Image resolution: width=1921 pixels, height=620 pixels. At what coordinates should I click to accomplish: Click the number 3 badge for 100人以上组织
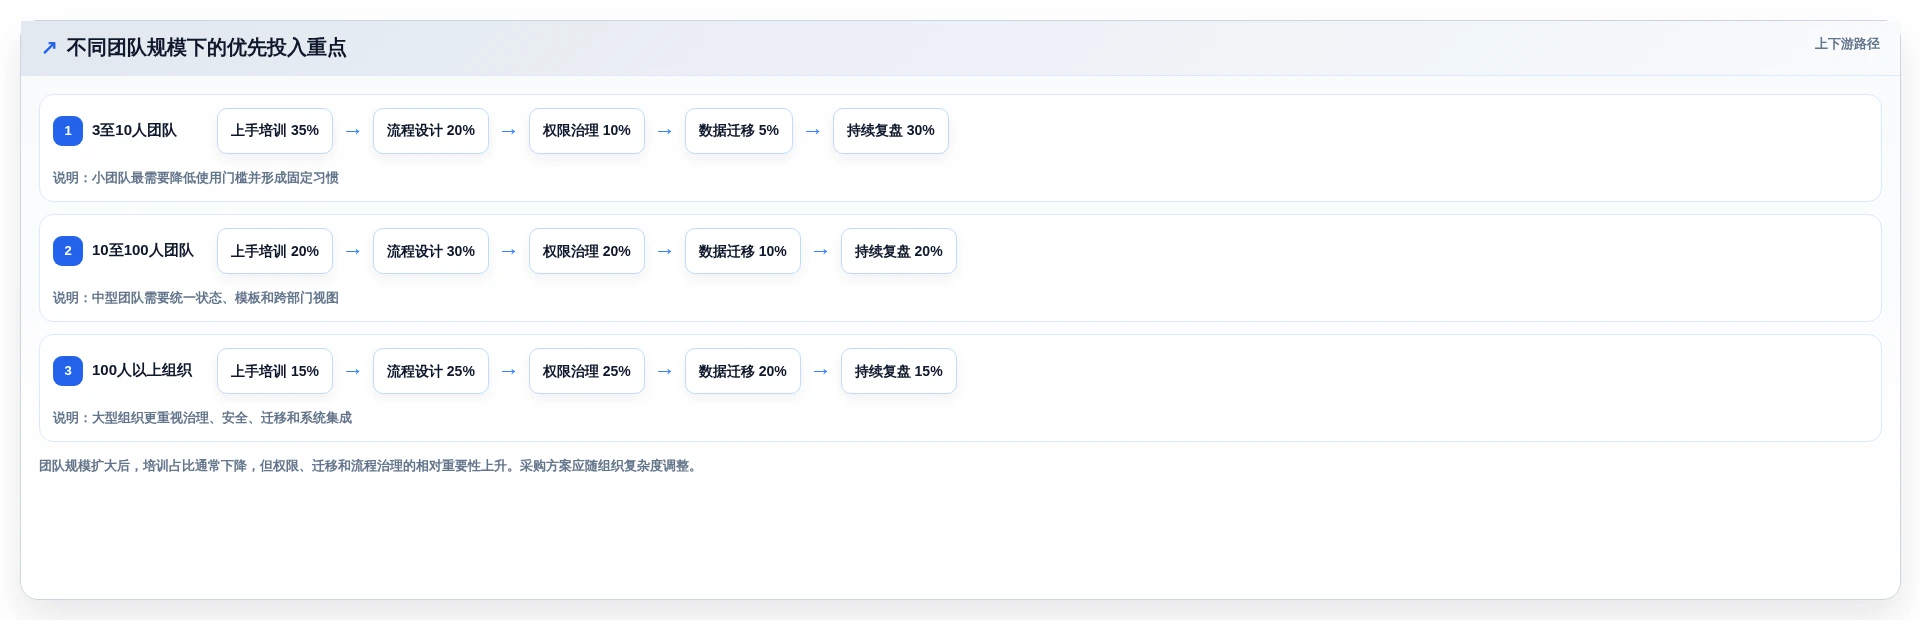tap(68, 371)
